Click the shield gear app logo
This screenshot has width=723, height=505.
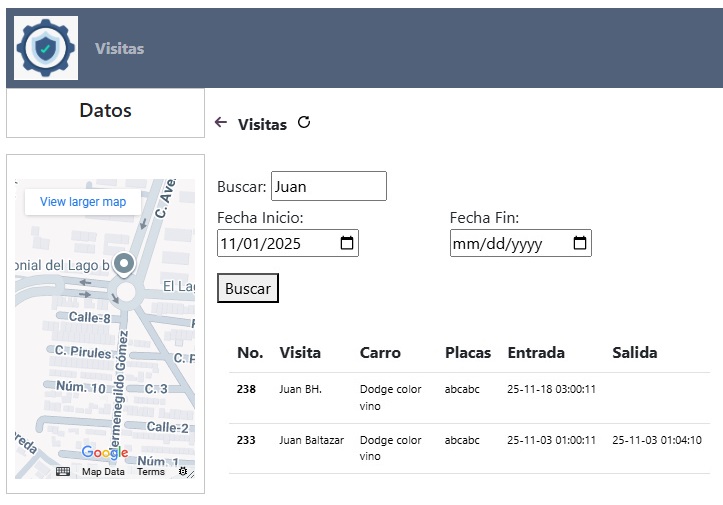click(x=47, y=48)
